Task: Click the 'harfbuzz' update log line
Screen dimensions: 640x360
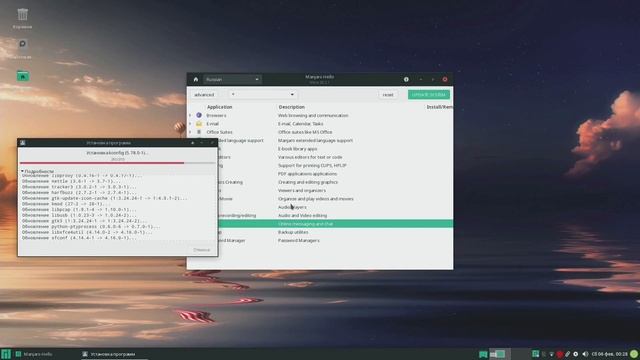Action: [79, 193]
